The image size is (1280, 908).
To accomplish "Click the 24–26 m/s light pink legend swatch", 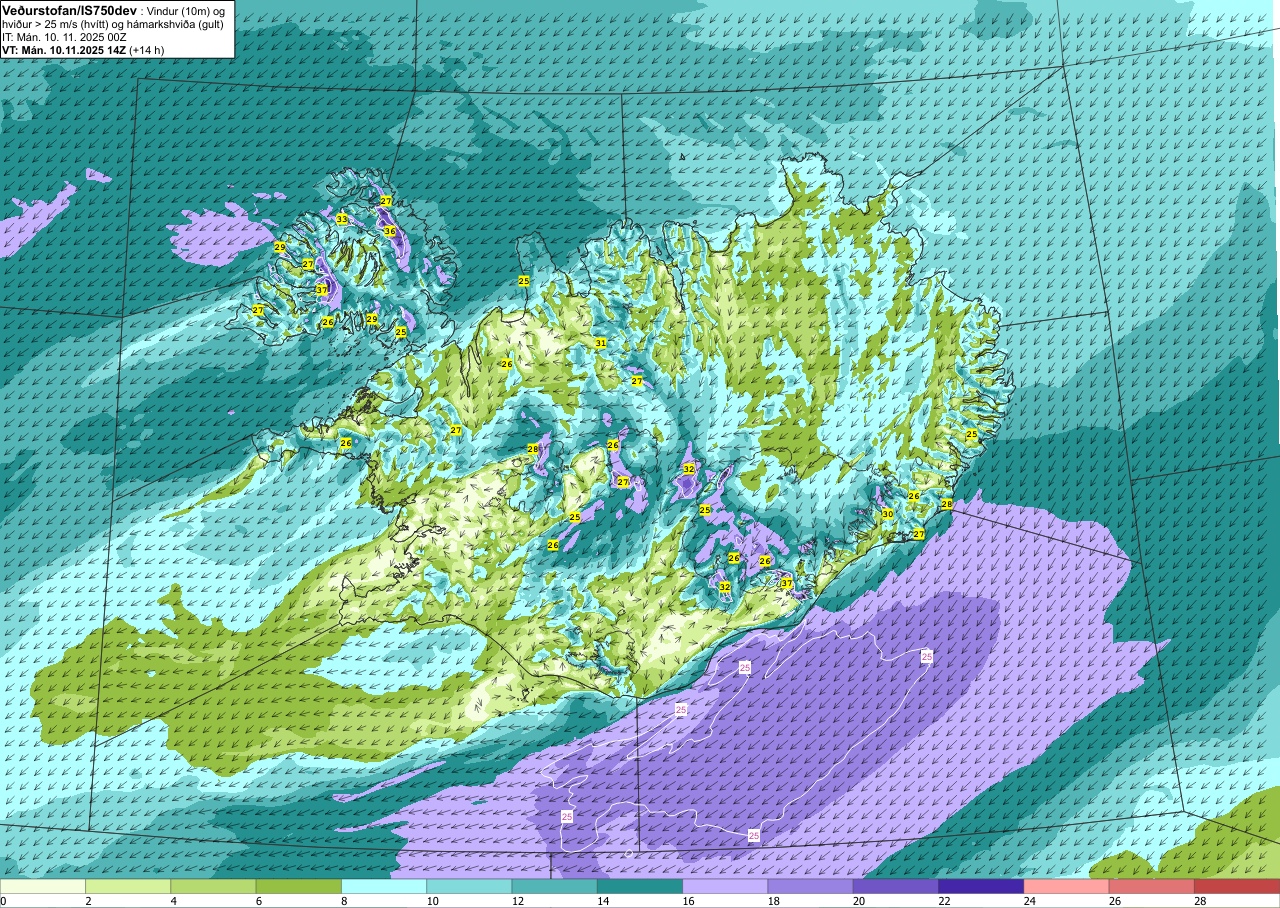I will [x=1067, y=886].
